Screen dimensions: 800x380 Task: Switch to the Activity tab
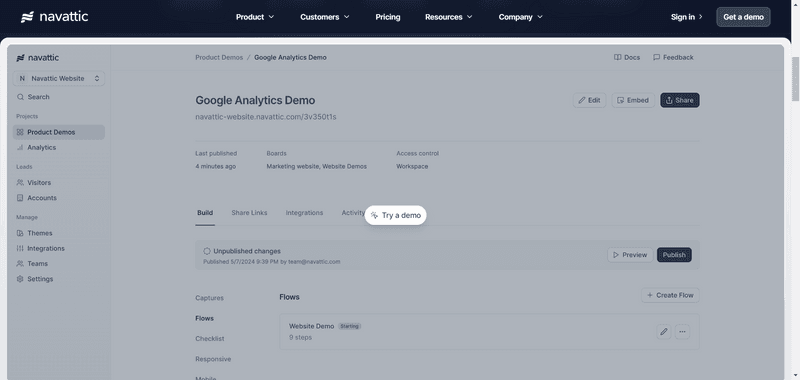353,213
